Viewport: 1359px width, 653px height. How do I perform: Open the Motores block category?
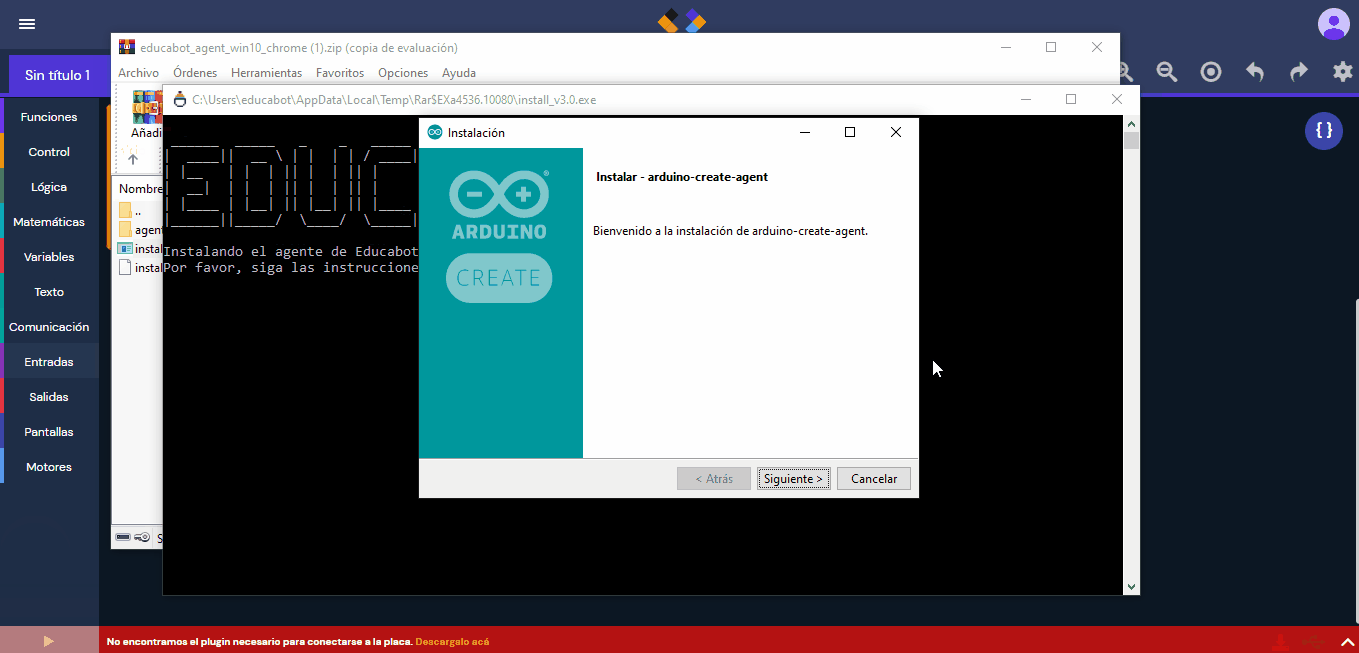49,467
